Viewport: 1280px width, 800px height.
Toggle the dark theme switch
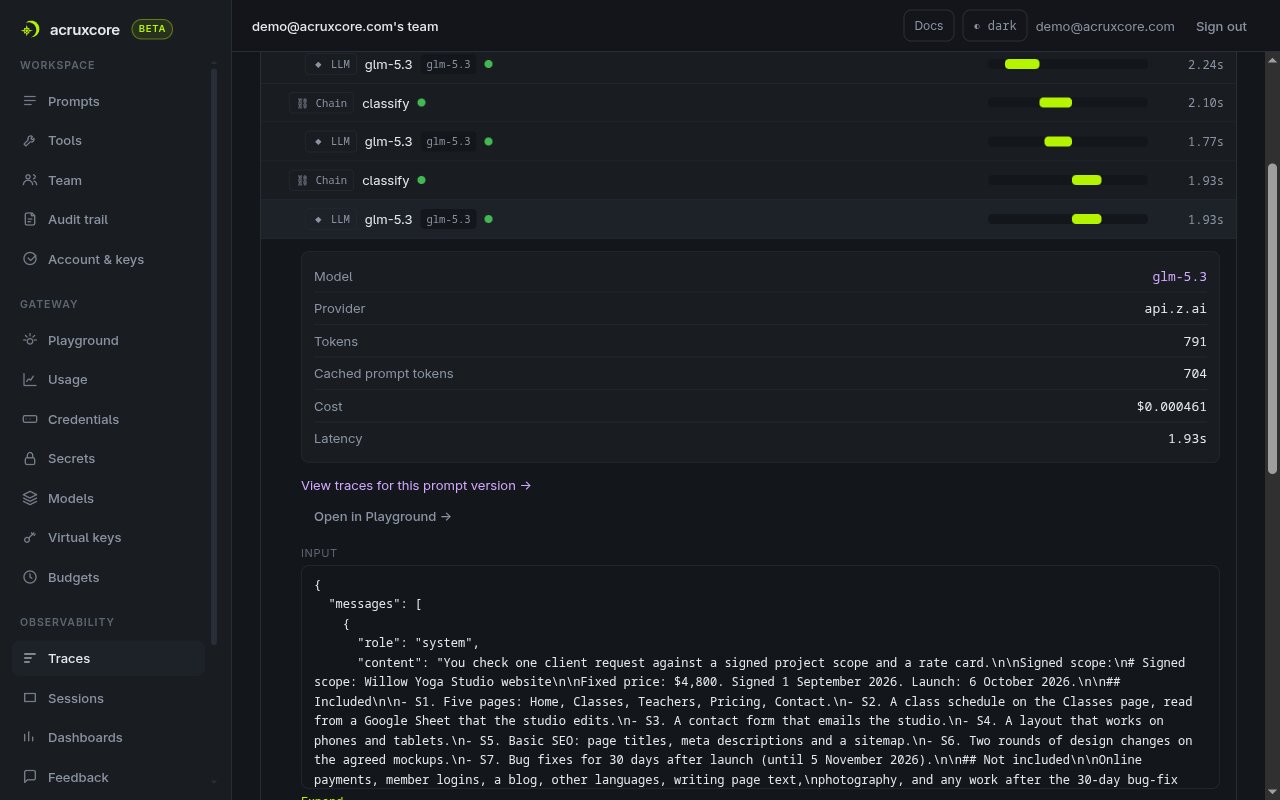pyautogui.click(x=995, y=26)
